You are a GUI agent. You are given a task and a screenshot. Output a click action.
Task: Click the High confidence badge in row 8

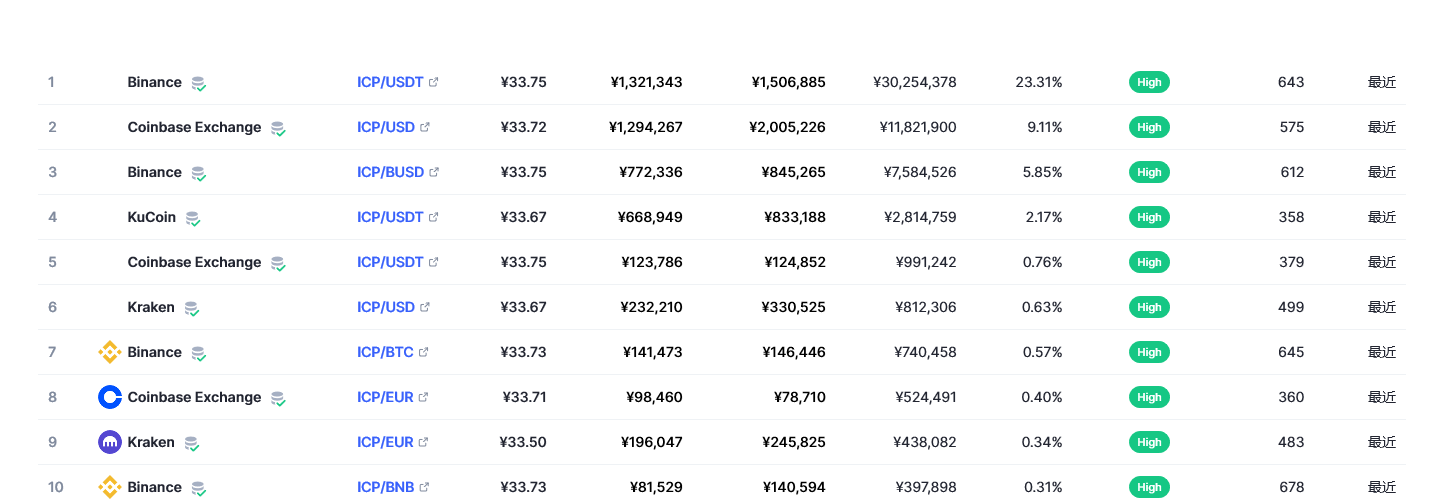pyautogui.click(x=1149, y=397)
